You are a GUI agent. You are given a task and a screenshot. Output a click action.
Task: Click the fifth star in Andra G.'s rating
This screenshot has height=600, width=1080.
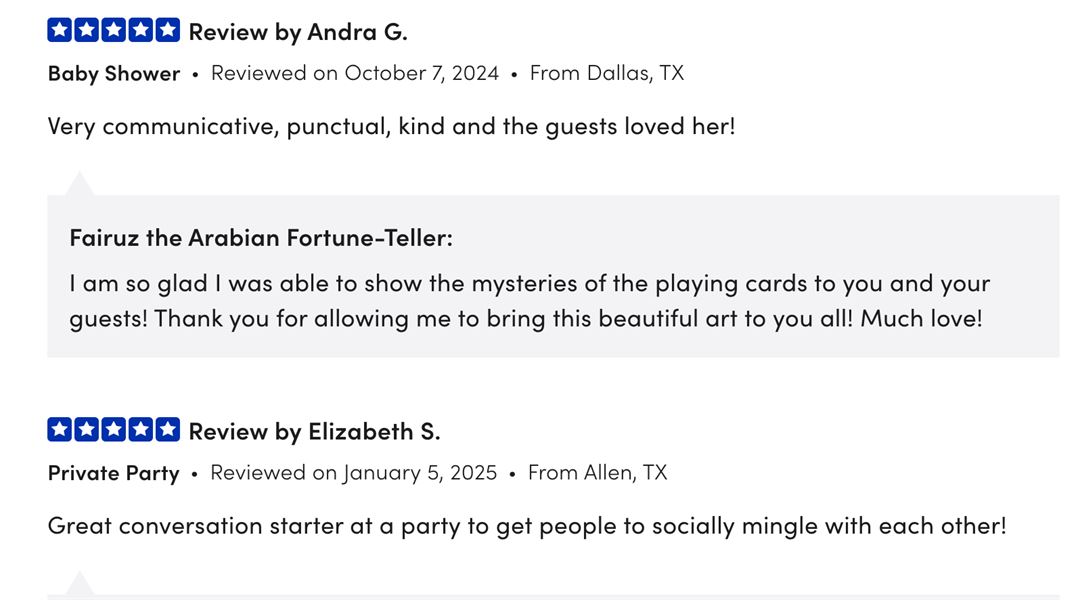point(168,31)
